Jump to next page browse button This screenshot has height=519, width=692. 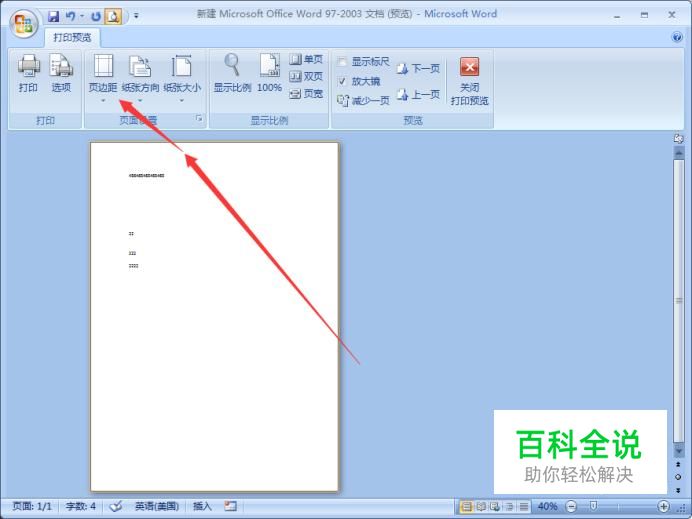tap(678, 490)
